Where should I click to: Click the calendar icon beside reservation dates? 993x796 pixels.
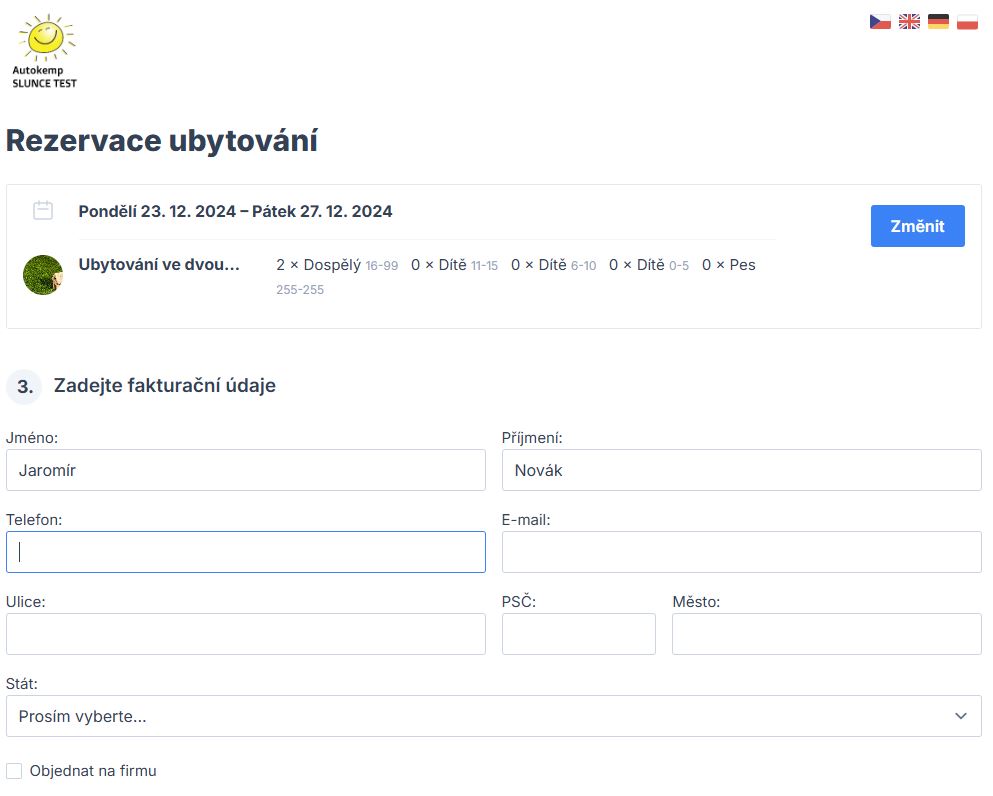point(43,210)
